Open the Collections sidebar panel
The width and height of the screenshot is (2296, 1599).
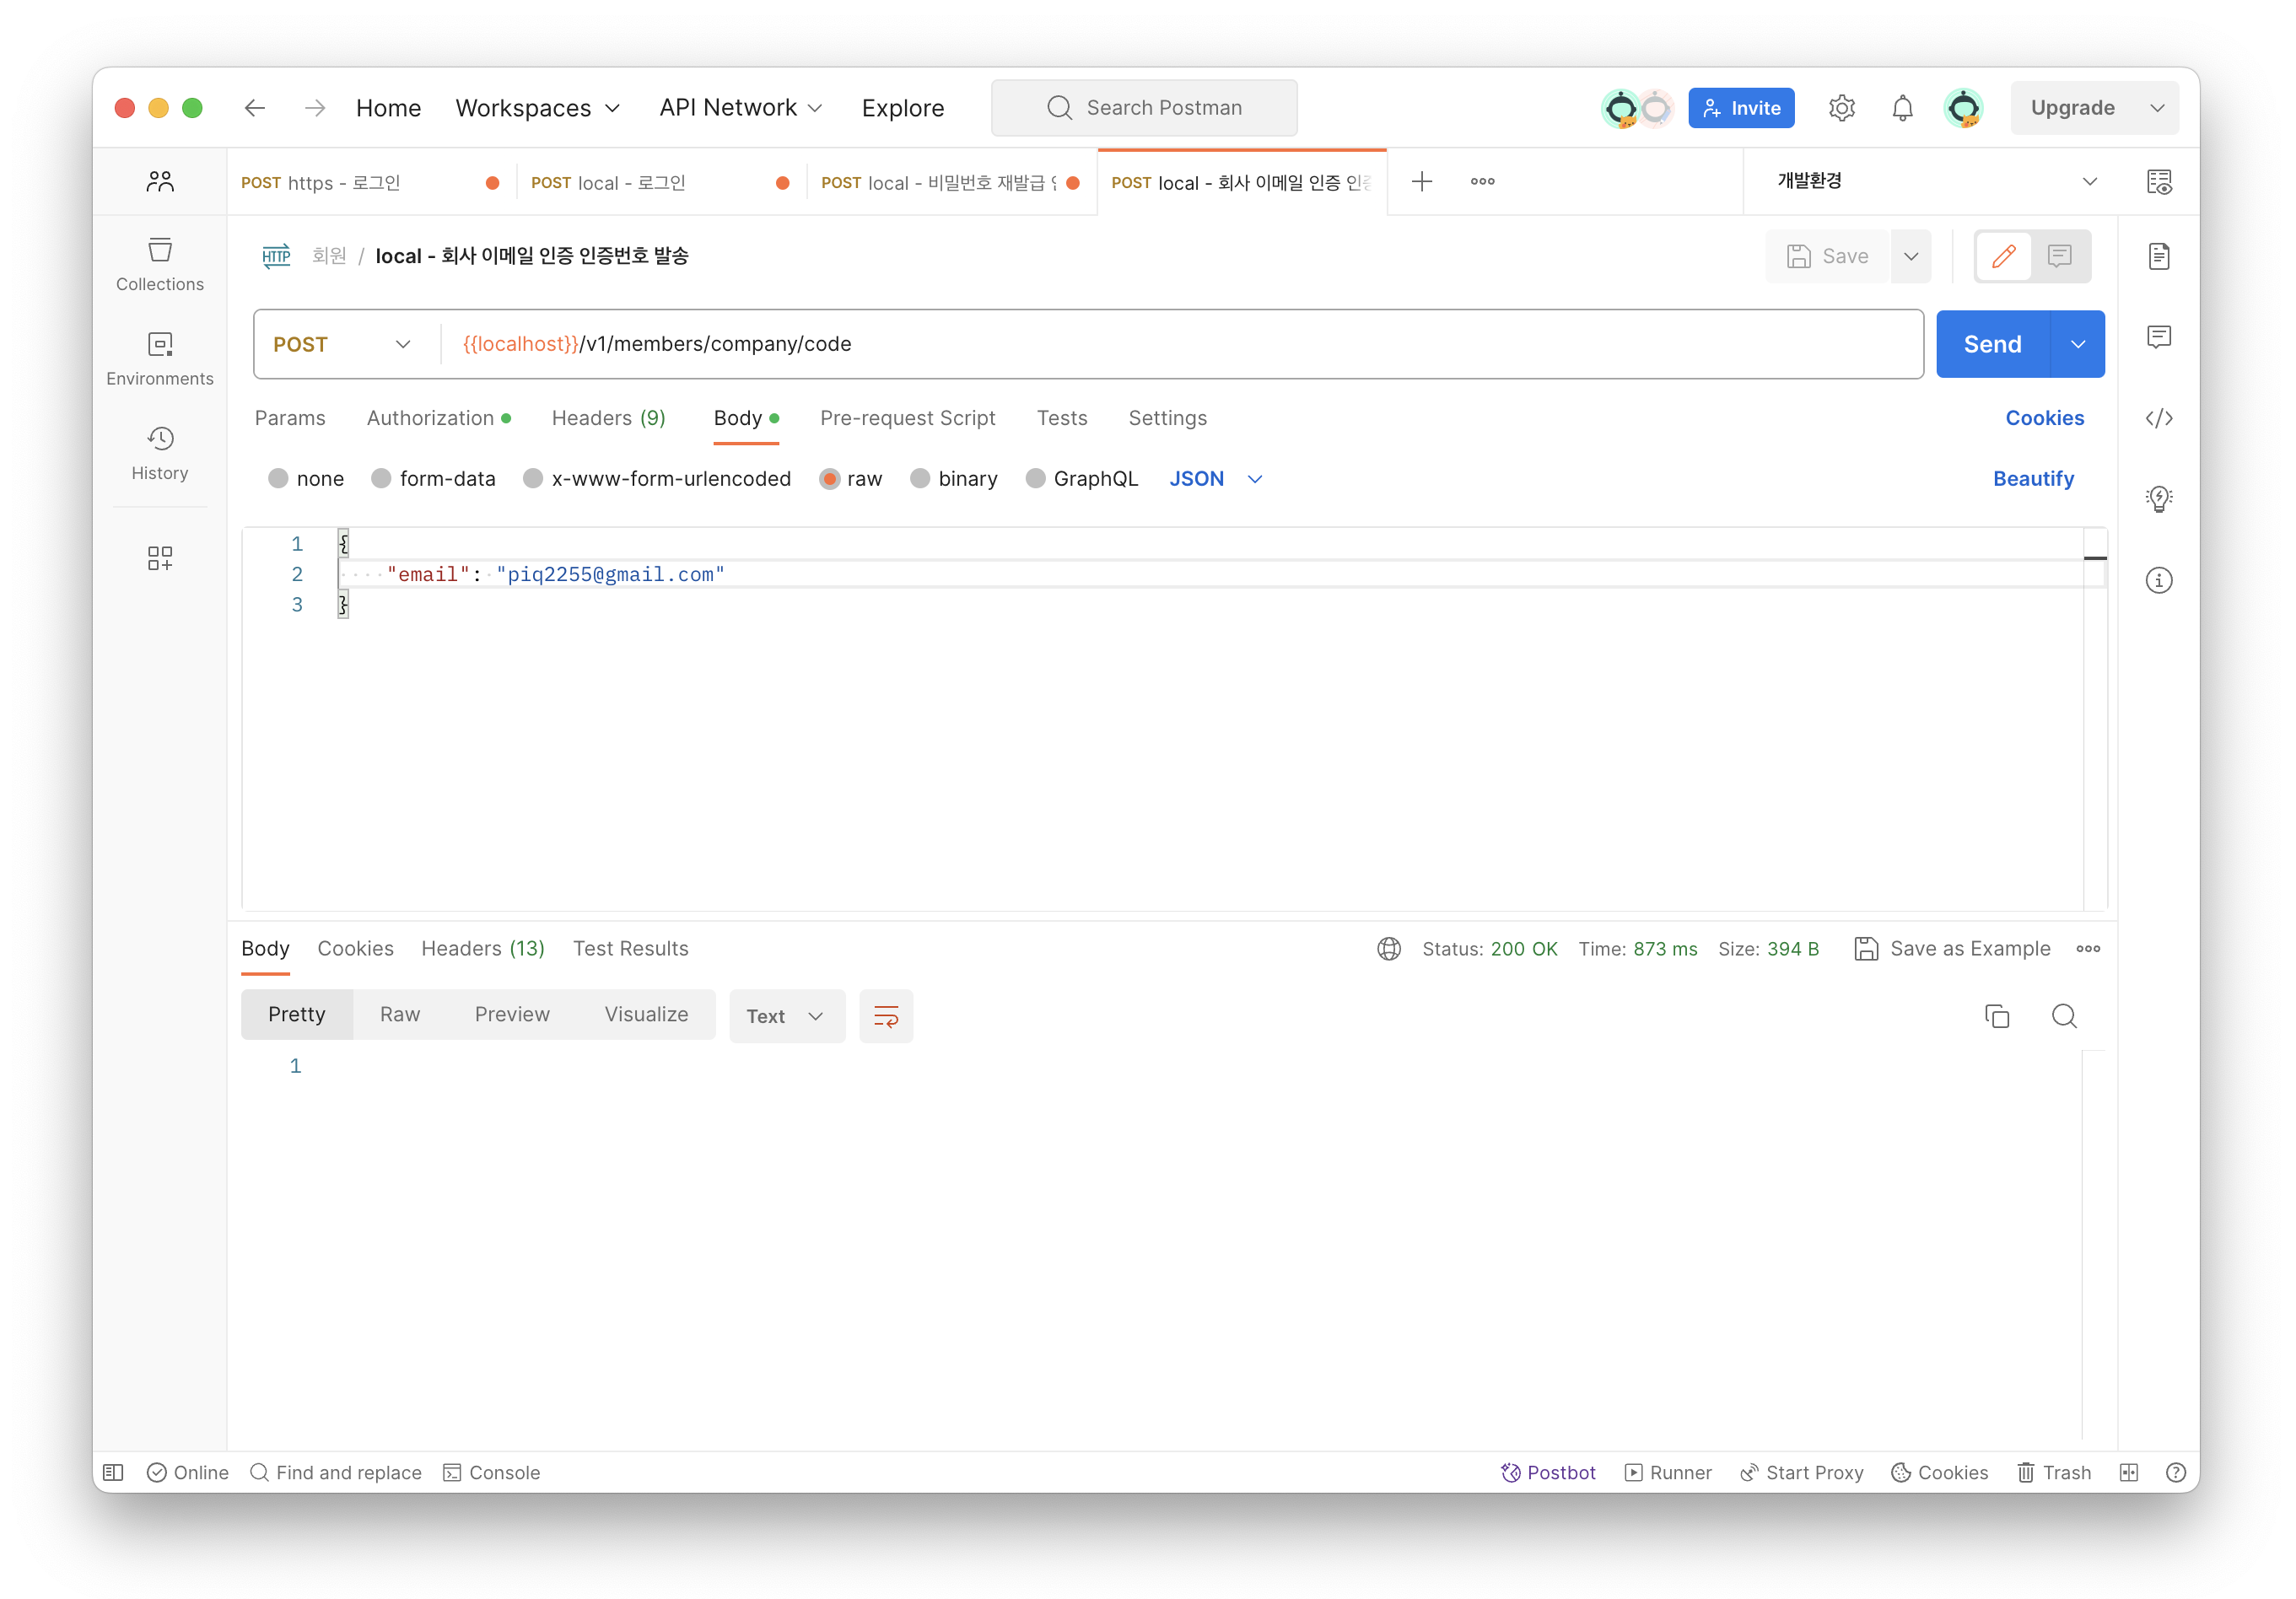click(160, 264)
